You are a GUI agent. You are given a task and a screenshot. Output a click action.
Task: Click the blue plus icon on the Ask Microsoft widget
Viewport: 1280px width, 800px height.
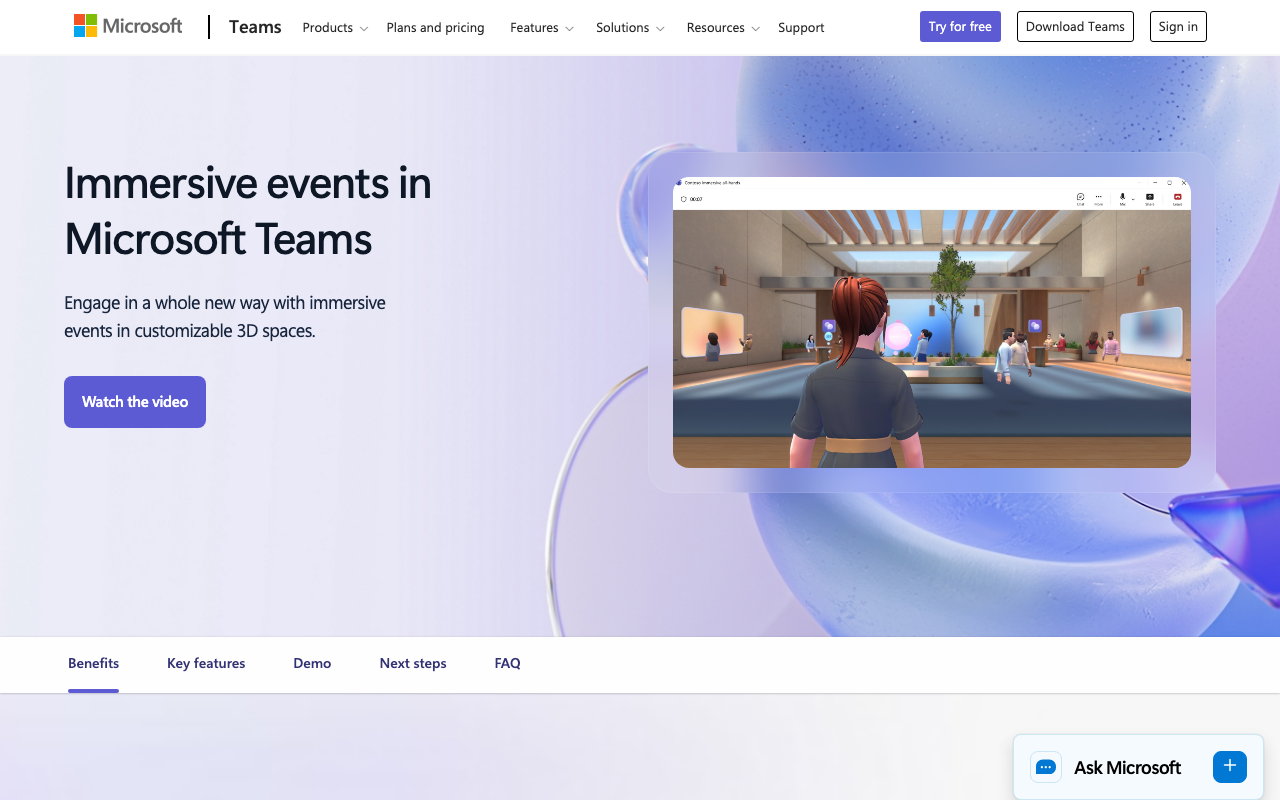(1229, 767)
